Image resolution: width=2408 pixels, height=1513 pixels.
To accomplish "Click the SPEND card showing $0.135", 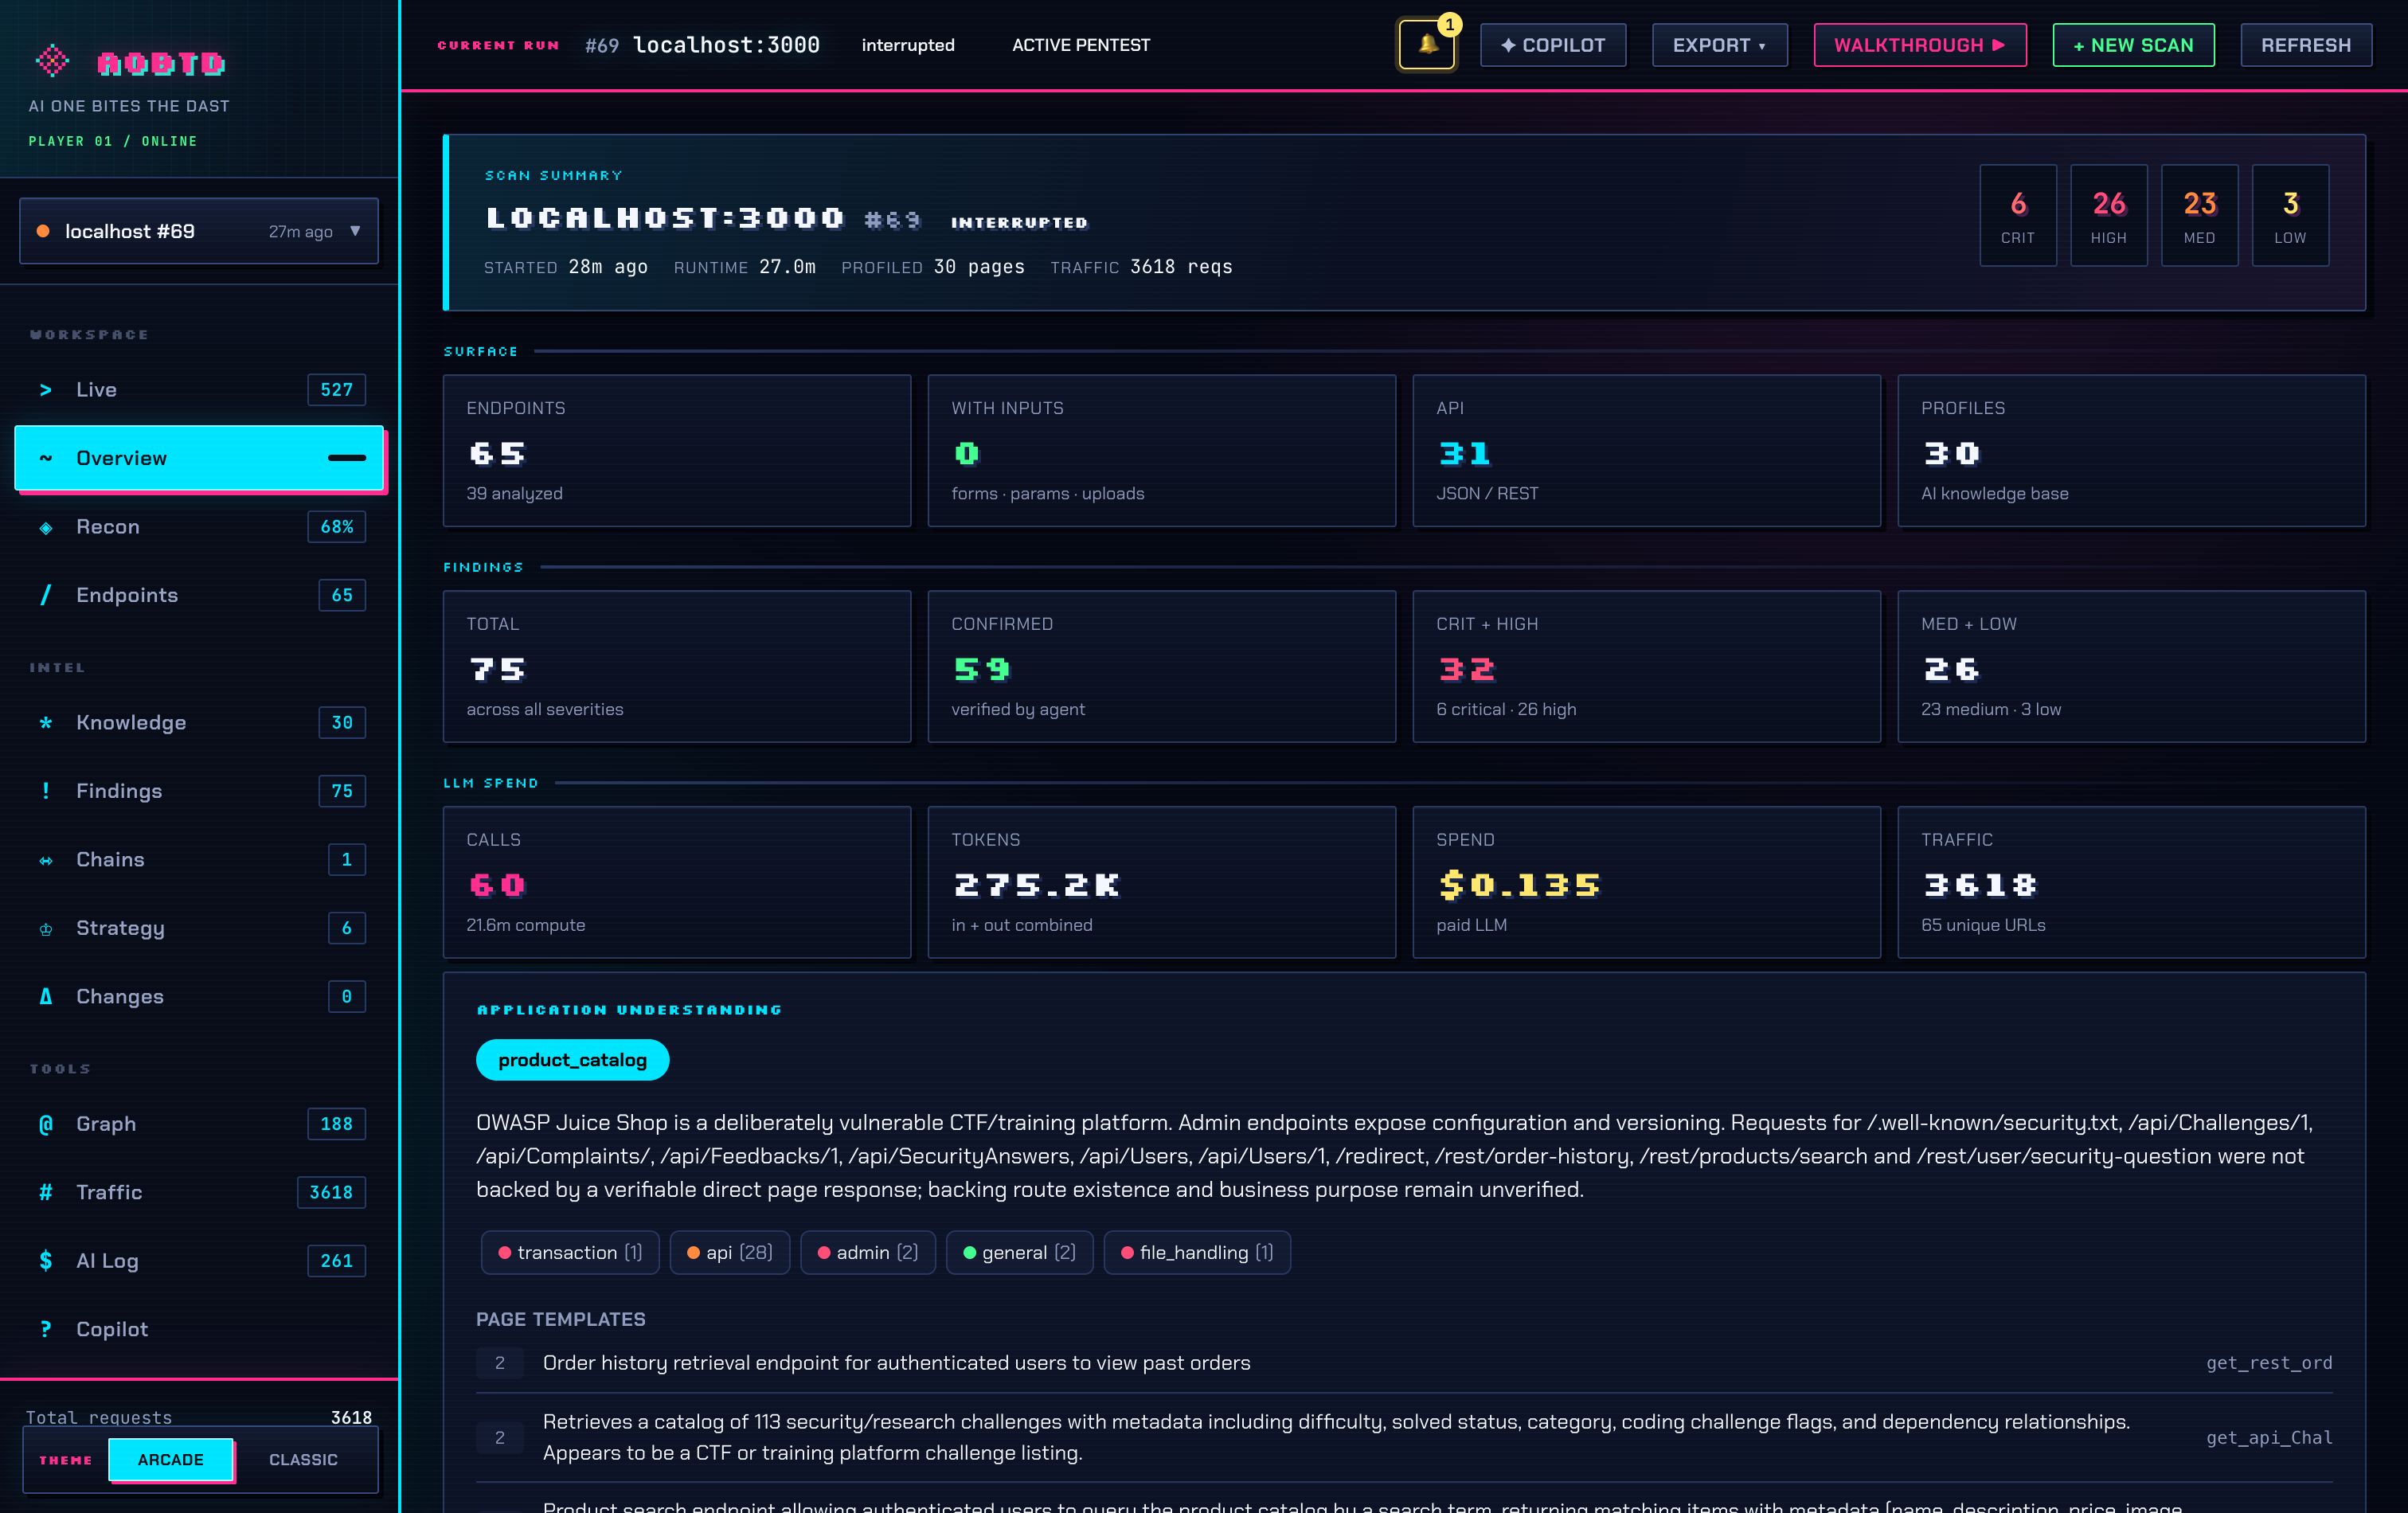I will (1646, 882).
